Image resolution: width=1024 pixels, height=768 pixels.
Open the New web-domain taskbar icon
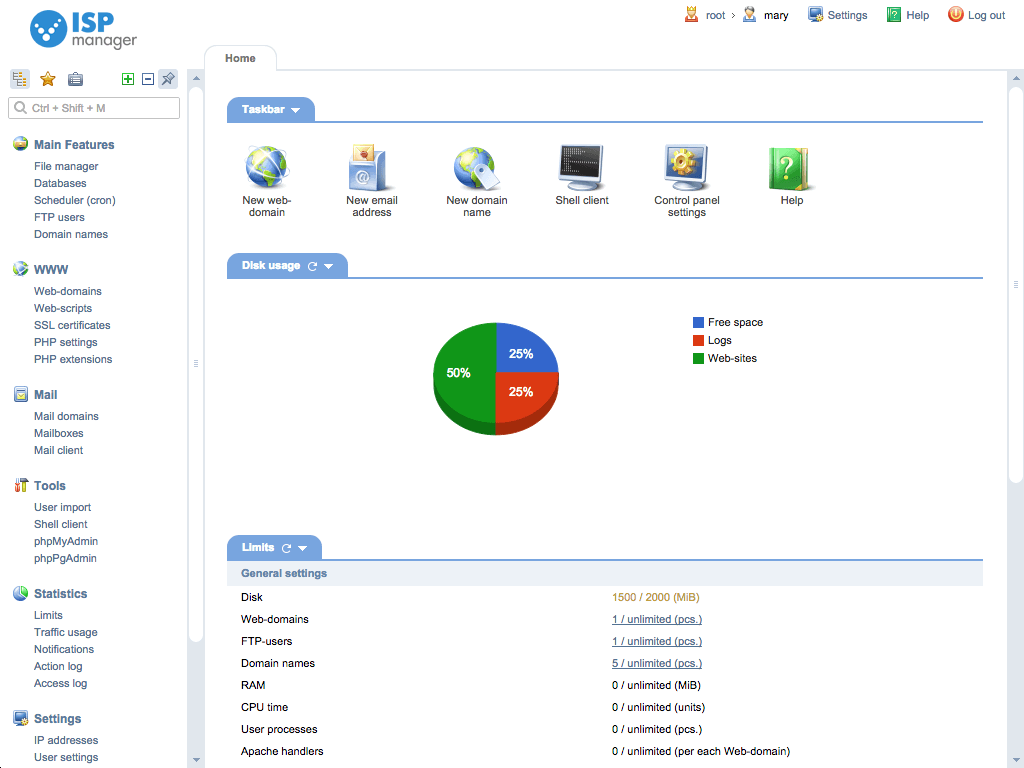[x=267, y=168]
